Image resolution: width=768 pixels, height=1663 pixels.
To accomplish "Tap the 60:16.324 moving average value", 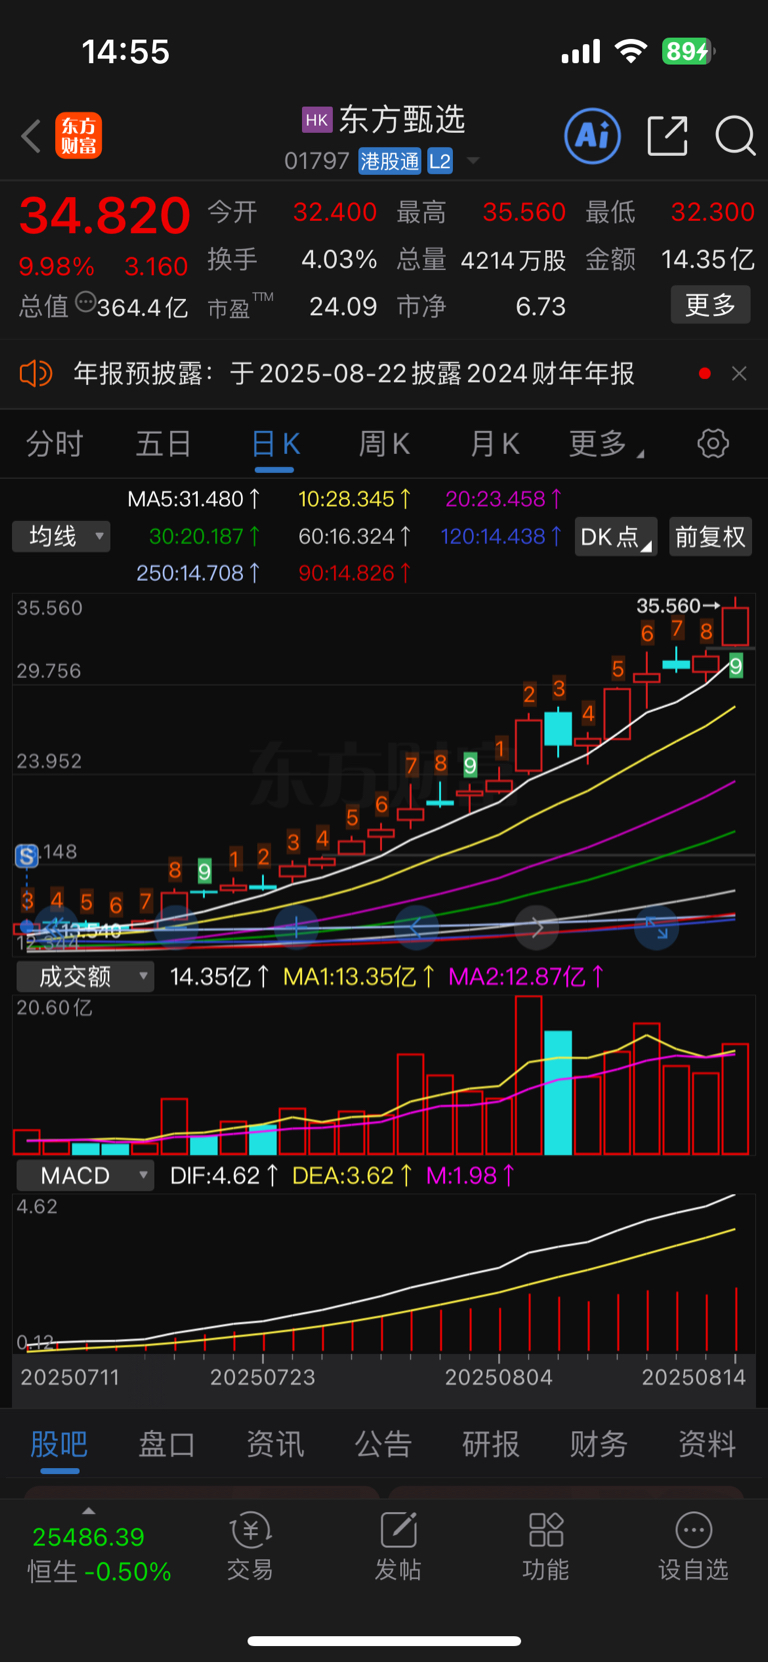I will 355,537.
